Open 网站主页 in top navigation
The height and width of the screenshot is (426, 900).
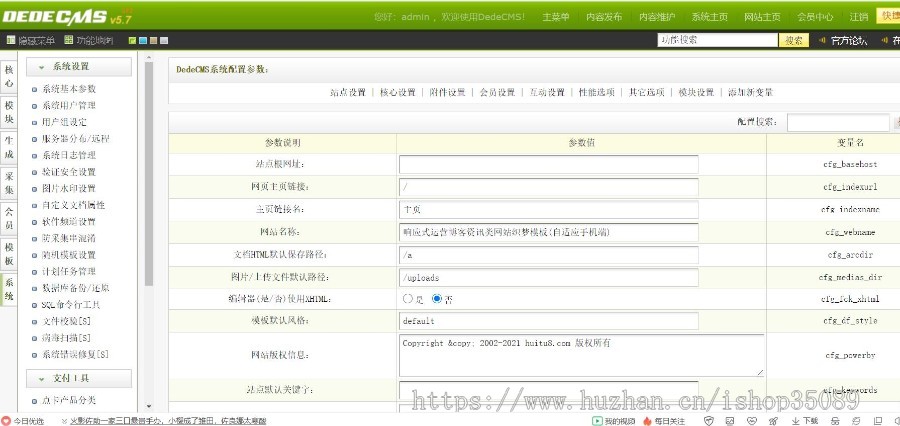(762, 17)
